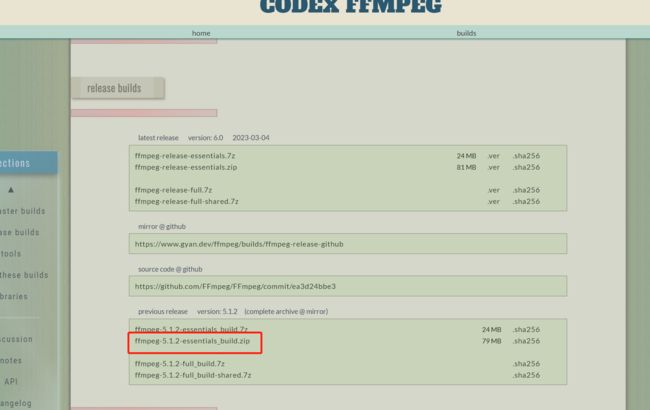
Task: Open the FFmpeg GitHub commit ea3d24bbe3 link
Action: click(235, 286)
